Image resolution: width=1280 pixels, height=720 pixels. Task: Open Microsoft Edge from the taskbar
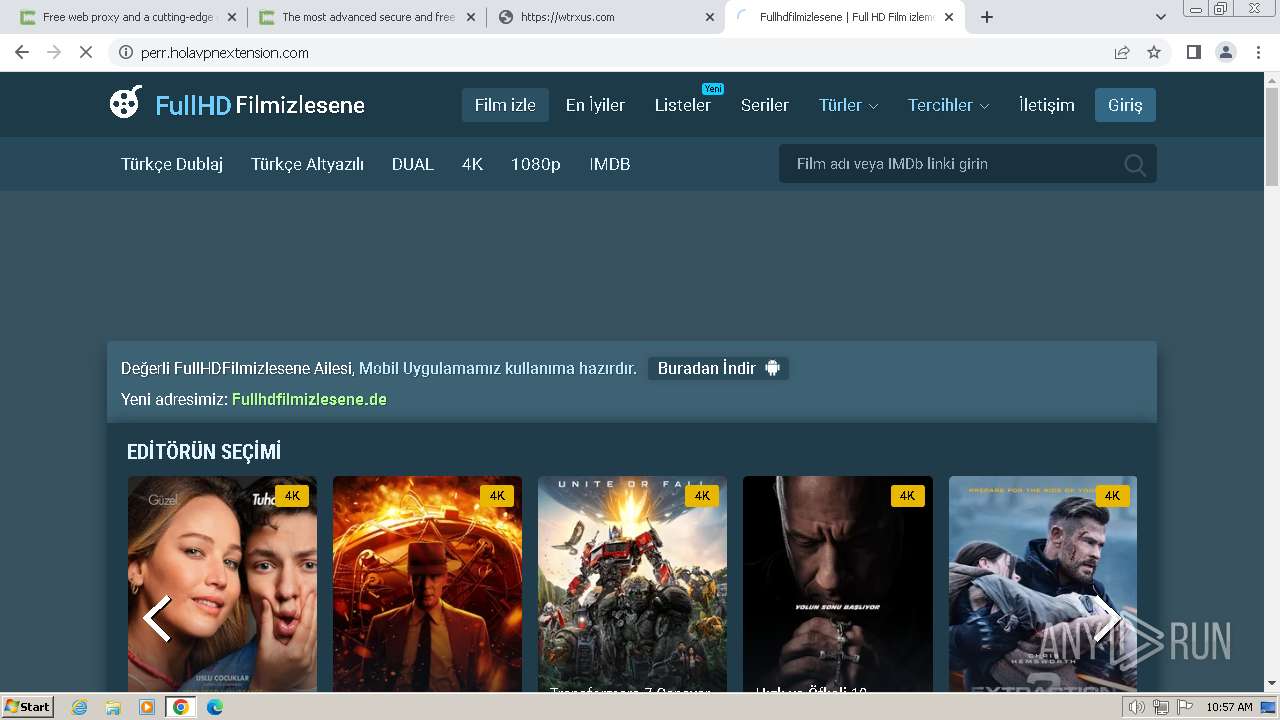pos(215,707)
